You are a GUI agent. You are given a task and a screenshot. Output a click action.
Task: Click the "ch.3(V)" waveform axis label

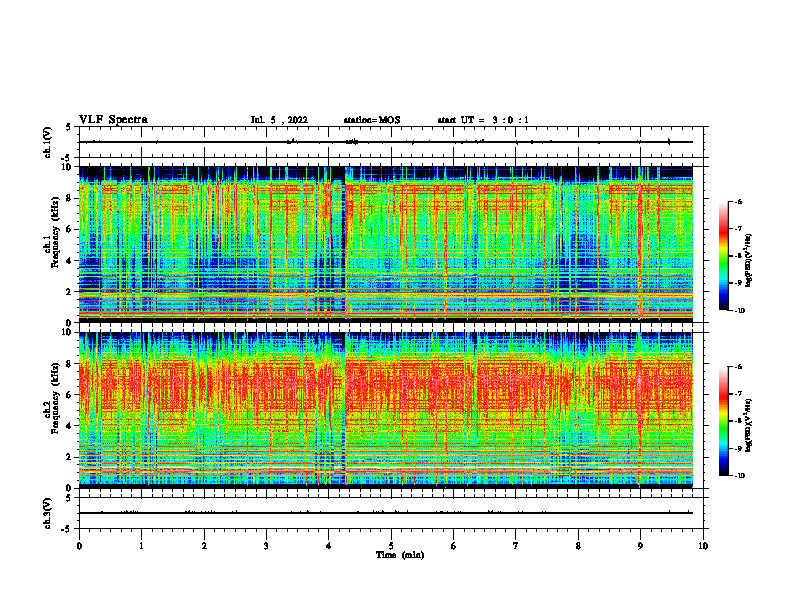pyautogui.click(x=47, y=513)
